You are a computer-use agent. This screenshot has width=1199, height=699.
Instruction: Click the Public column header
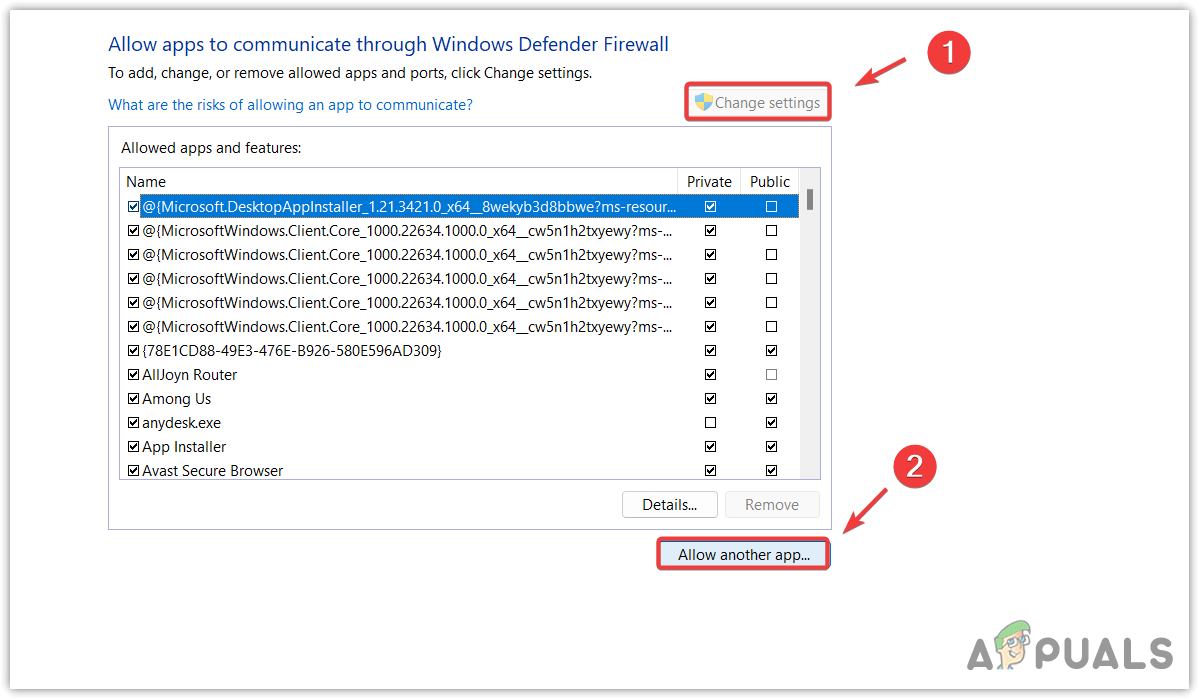pos(769,181)
